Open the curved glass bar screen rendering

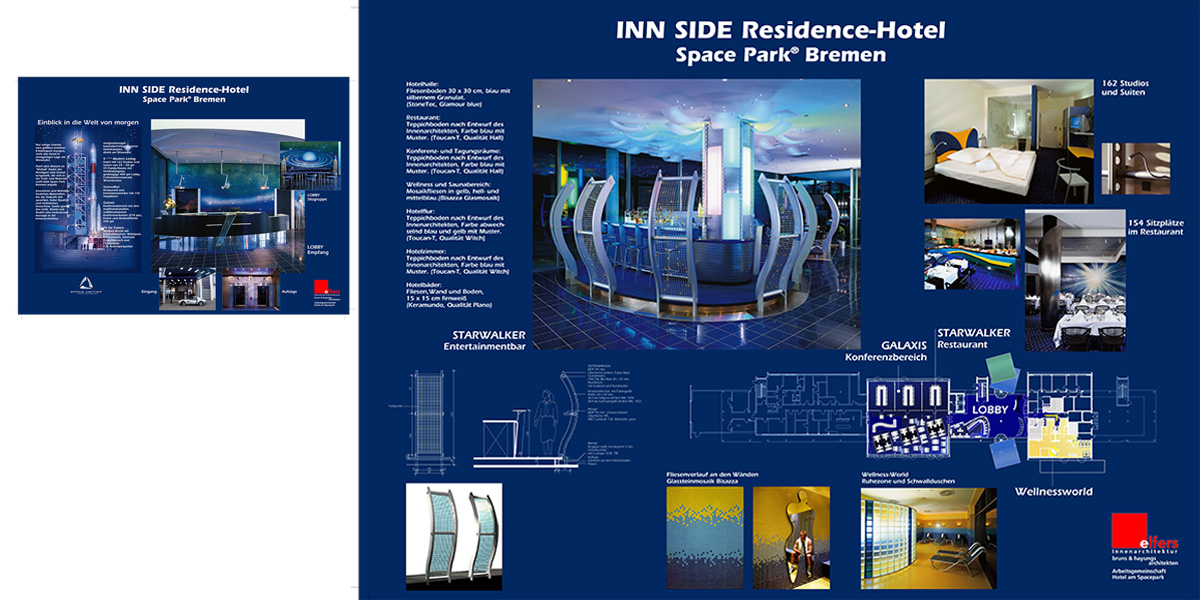tap(454, 536)
